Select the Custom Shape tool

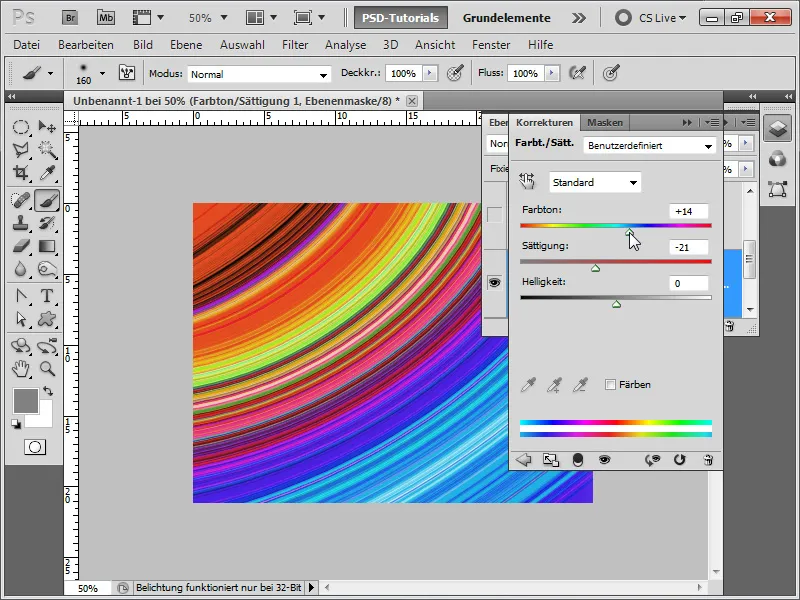[x=47, y=319]
